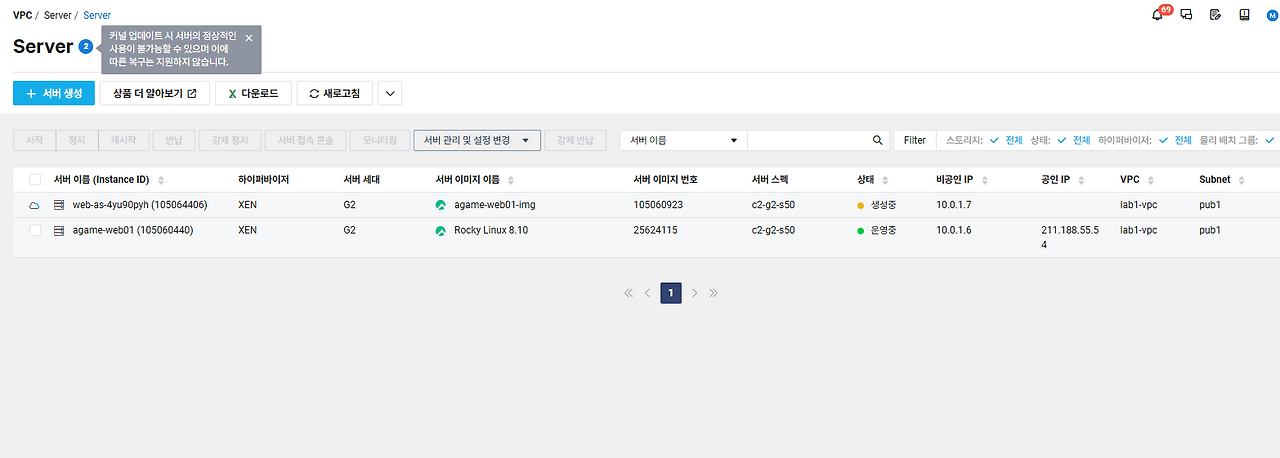
Task: Click the cloud icon on web-as-4yu90pyh row
Action: point(34,205)
